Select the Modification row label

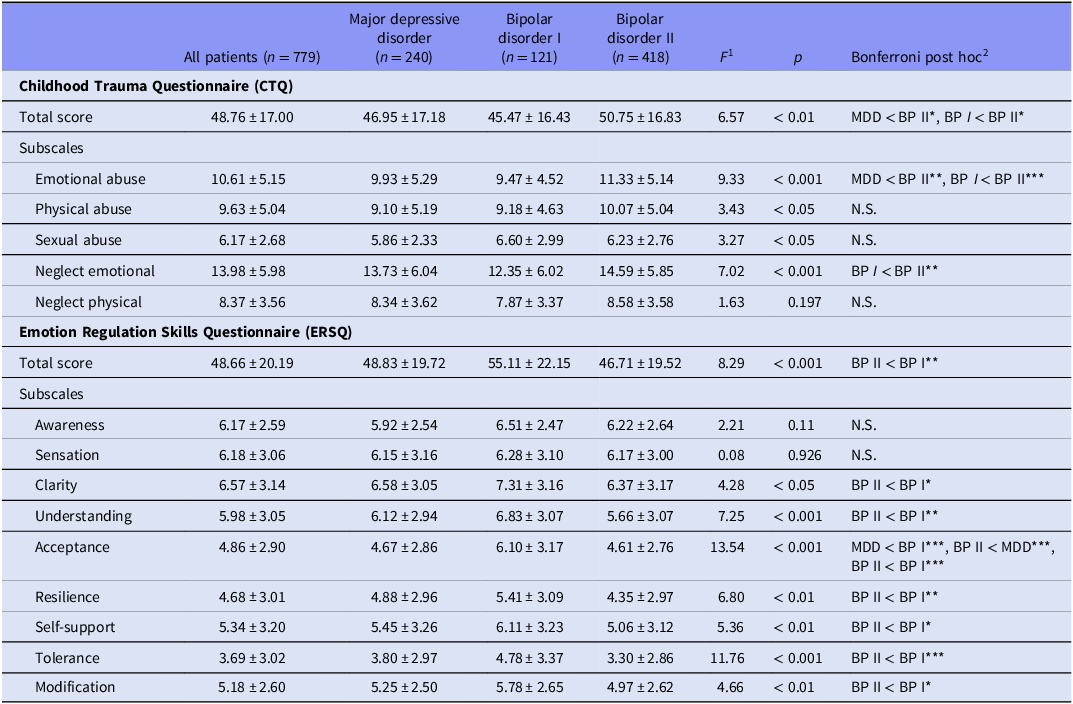click(x=75, y=687)
